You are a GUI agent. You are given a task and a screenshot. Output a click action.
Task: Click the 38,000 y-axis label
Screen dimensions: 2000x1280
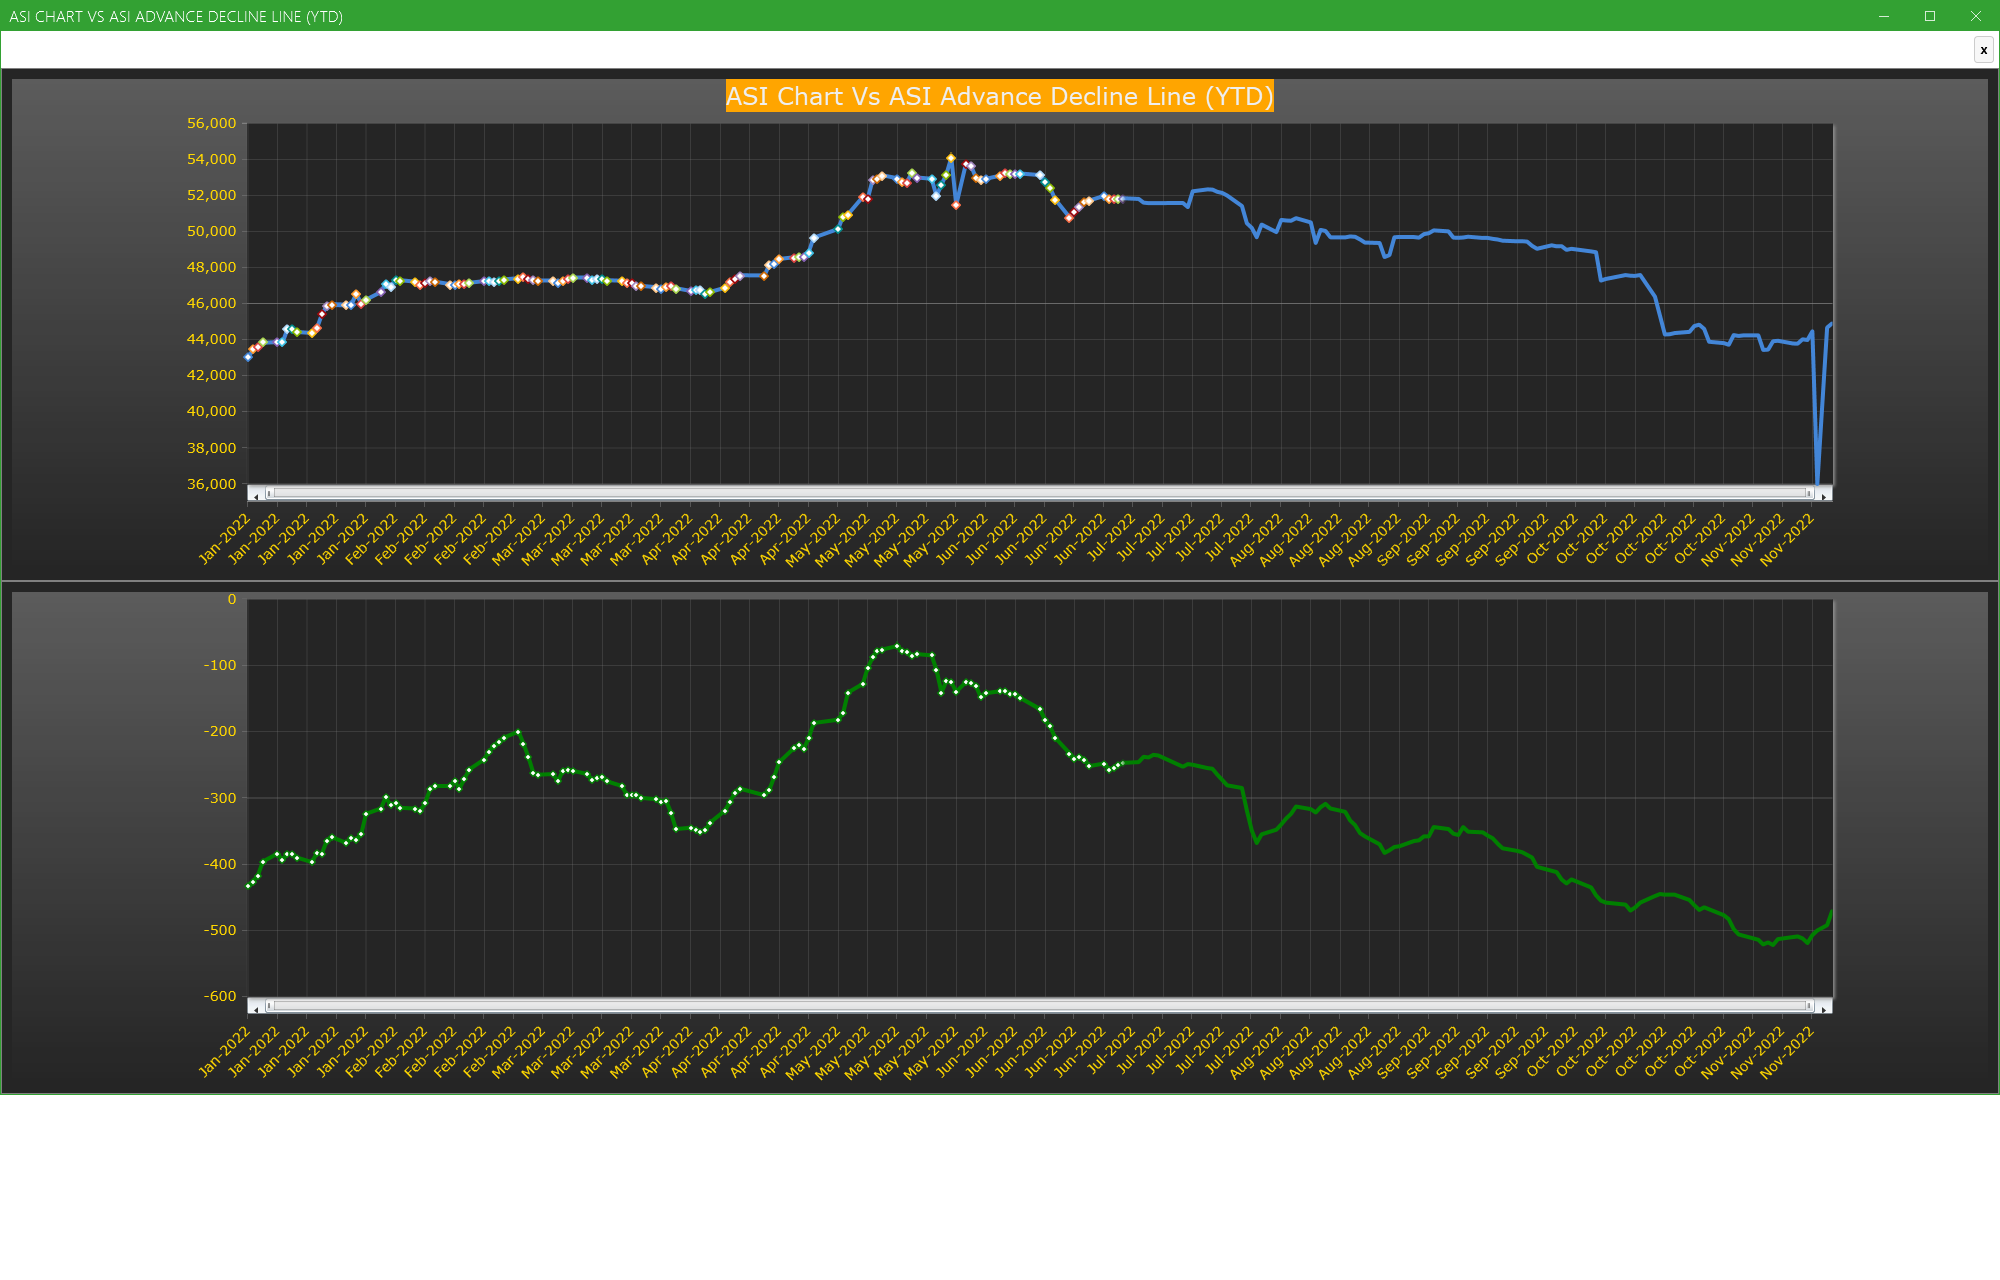click(x=212, y=448)
